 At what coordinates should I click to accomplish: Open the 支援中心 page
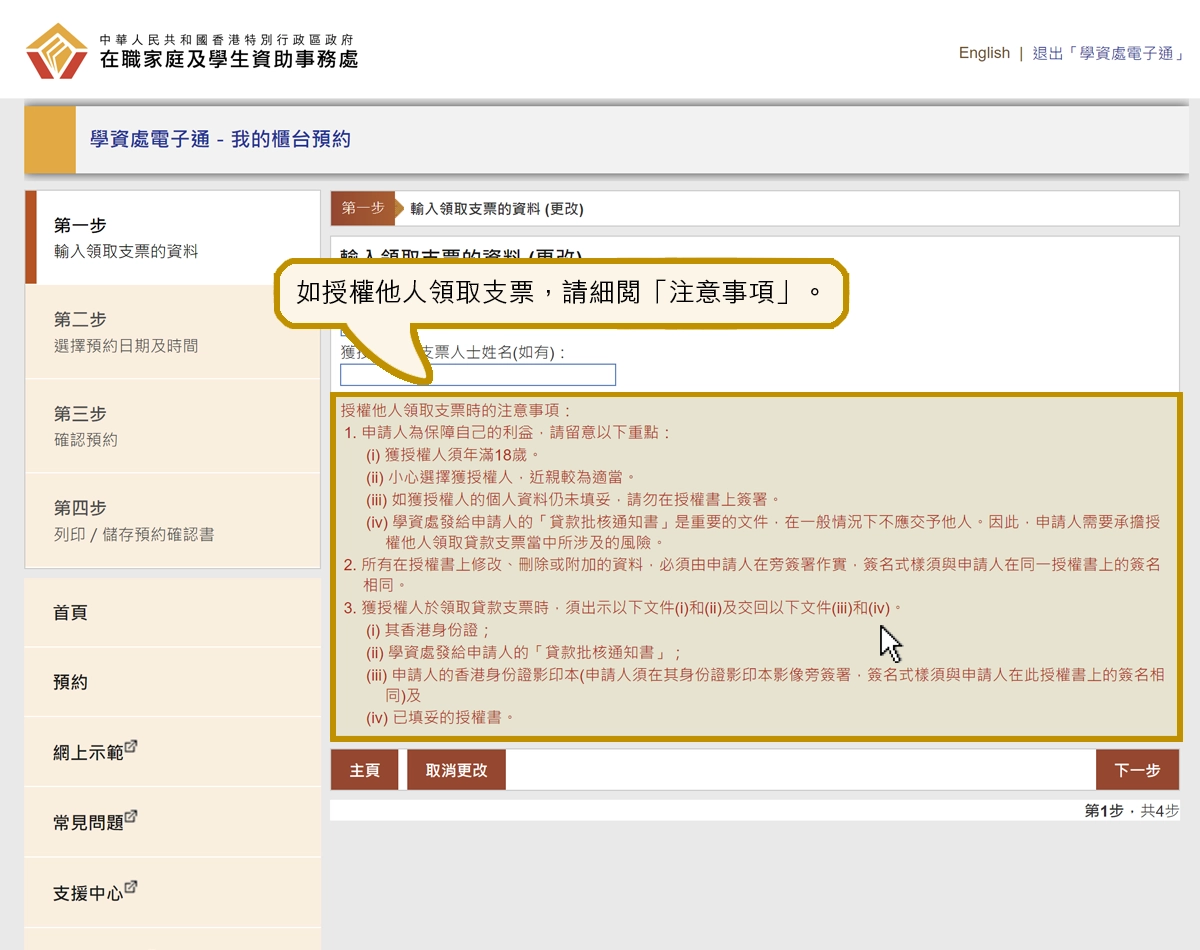[x=88, y=893]
